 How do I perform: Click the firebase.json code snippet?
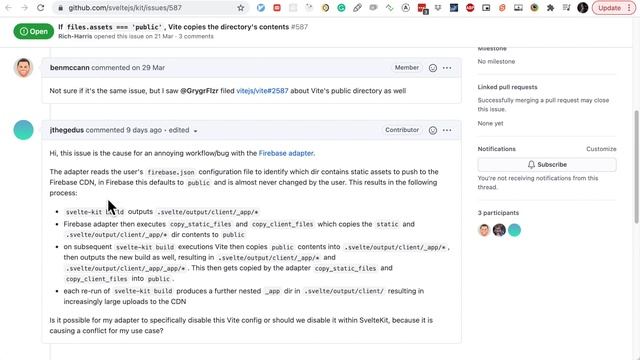[x=171, y=172]
